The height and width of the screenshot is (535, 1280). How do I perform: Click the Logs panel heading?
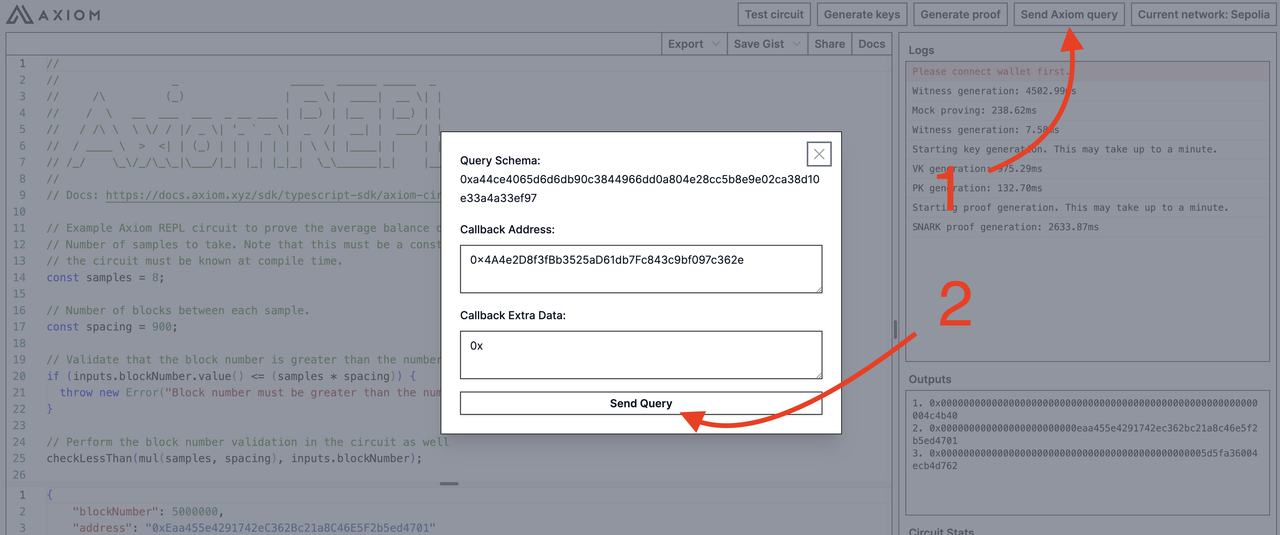tap(922, 50)
